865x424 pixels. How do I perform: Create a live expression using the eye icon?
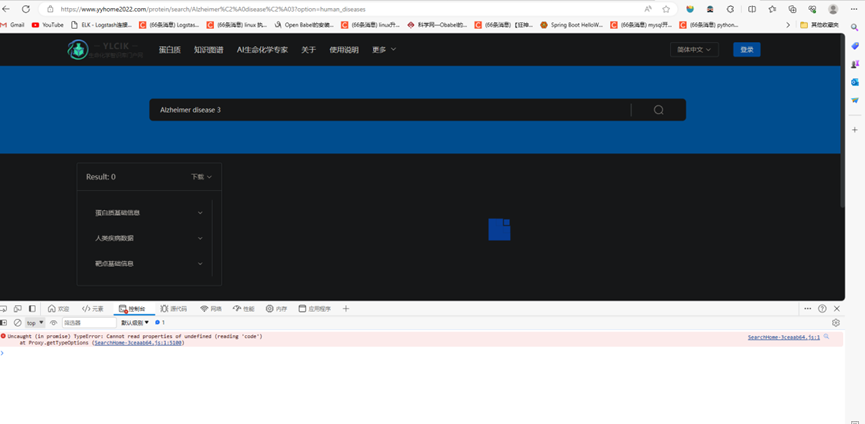[54, 323]
